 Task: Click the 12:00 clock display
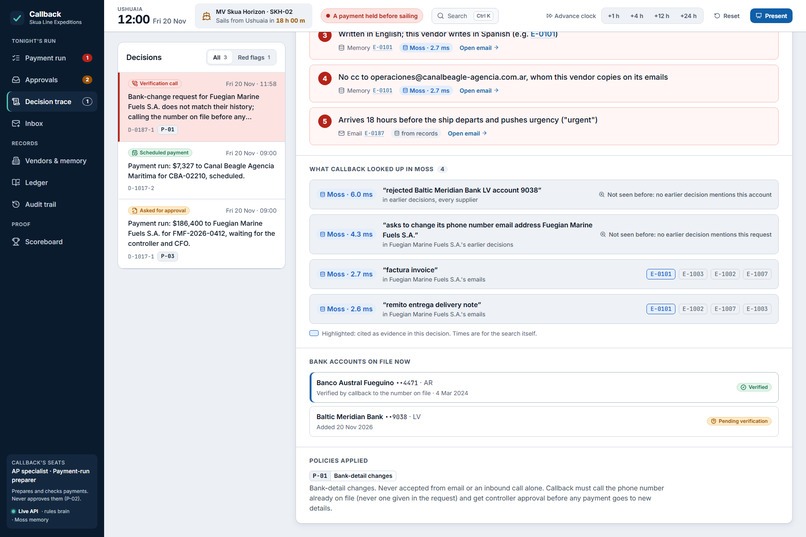tap(134, 20)
